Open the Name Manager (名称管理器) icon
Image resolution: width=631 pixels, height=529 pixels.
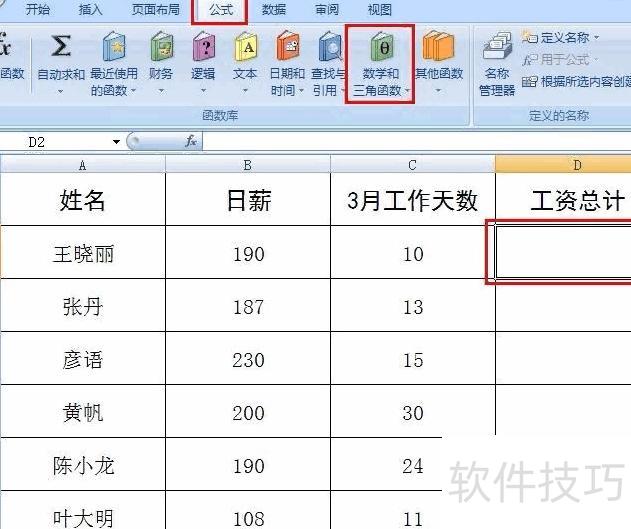click(x=498, y=47)
